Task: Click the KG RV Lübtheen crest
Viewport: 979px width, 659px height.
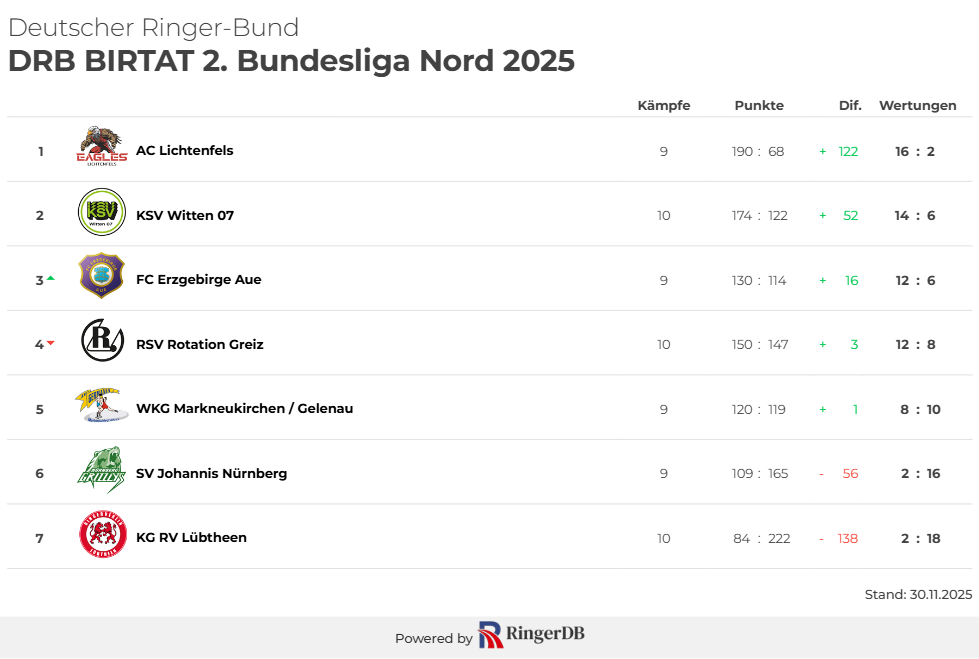Action: (x=102, y=535)
